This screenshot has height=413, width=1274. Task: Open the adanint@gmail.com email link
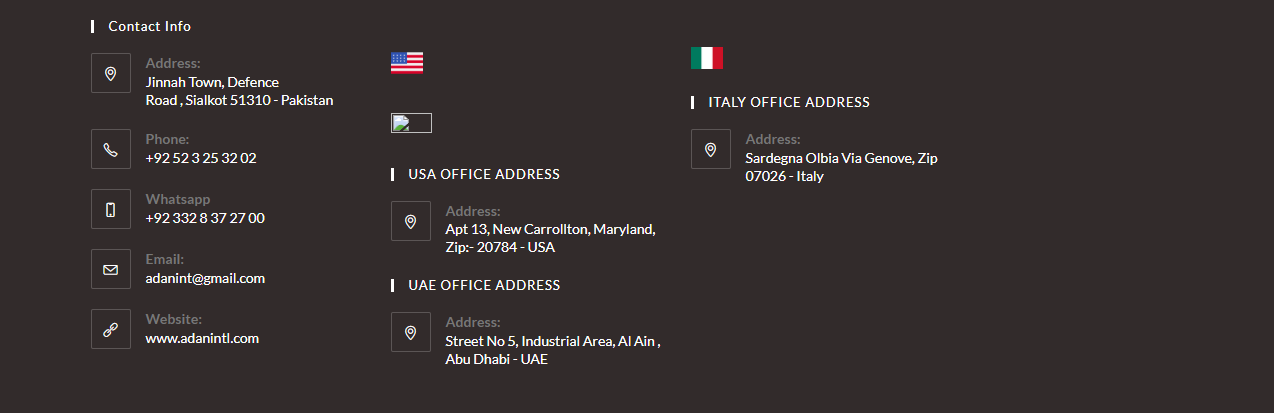point(205,278)
